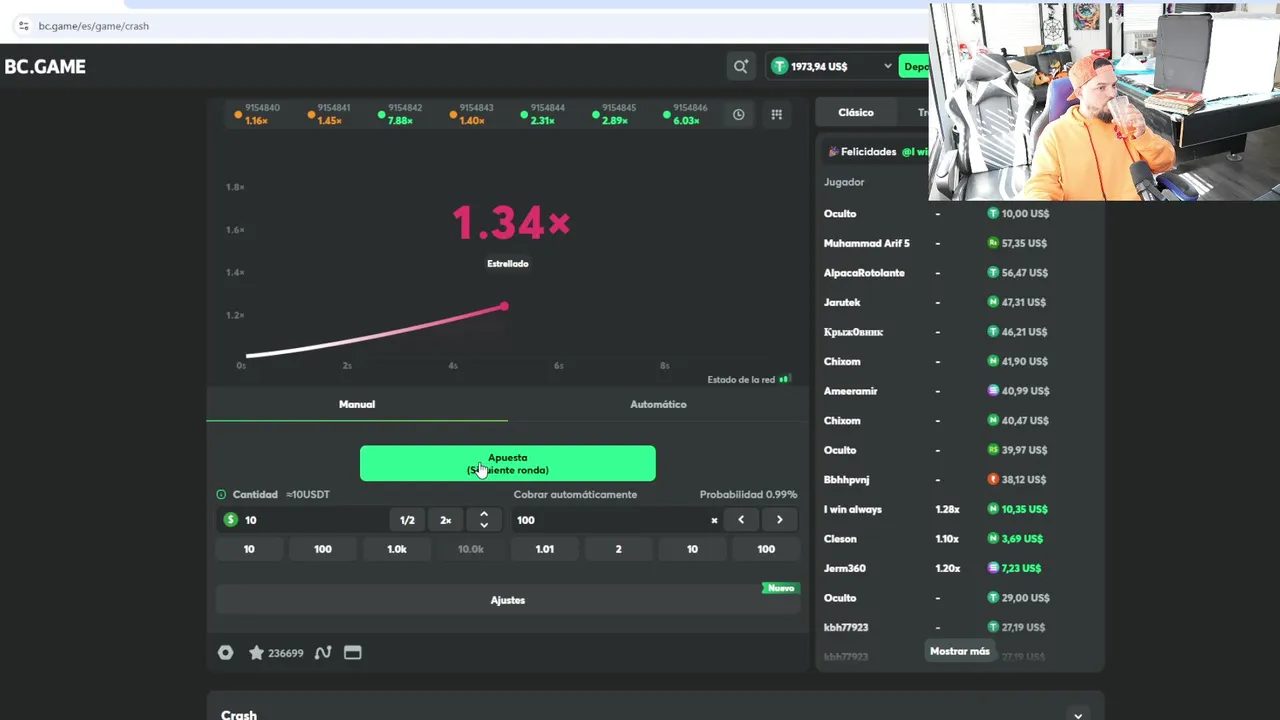Set auto cashout preset 100
Image resolution: width=1280 pixels, height=720 pixels.
[766, 549]
